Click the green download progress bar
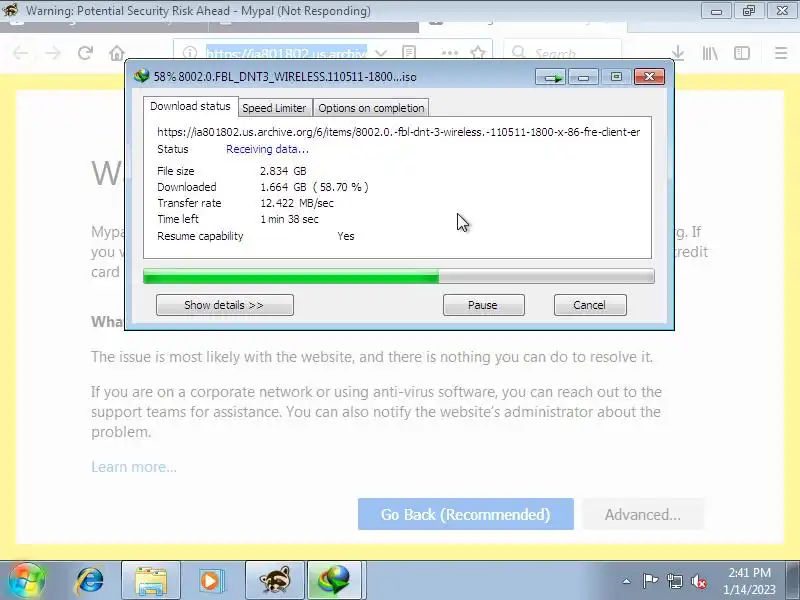 tap(398, 276)
